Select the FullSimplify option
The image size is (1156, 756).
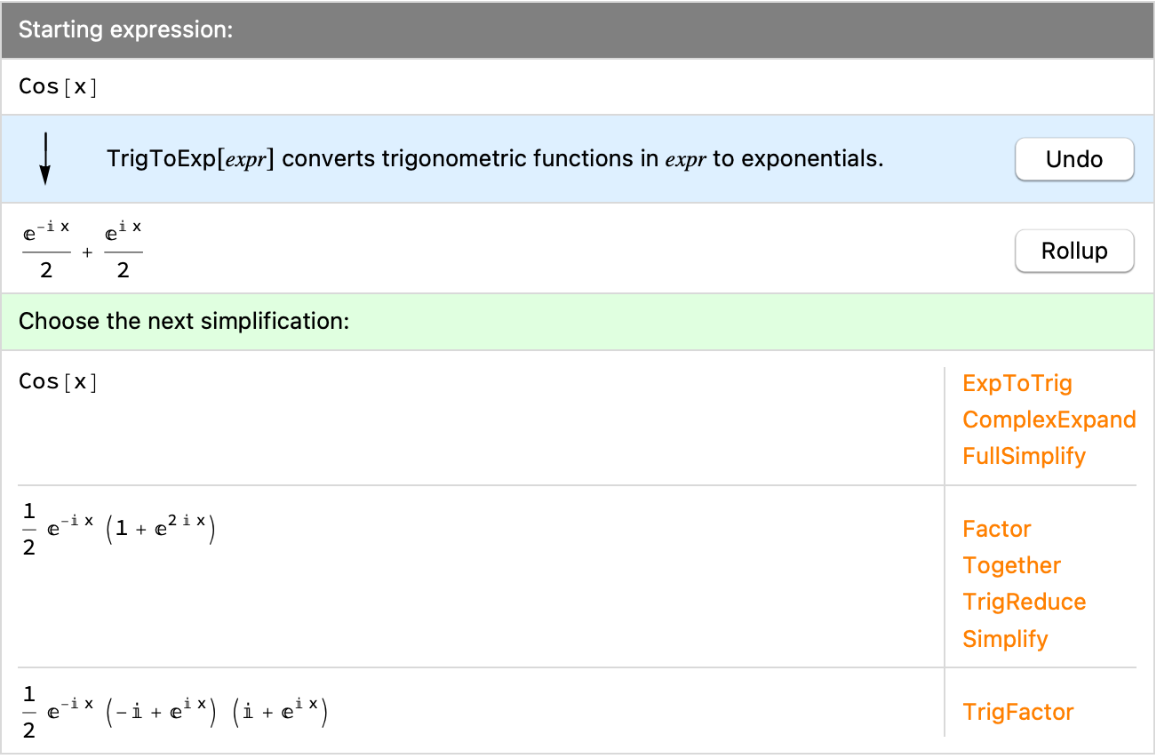click(1024, 456)
